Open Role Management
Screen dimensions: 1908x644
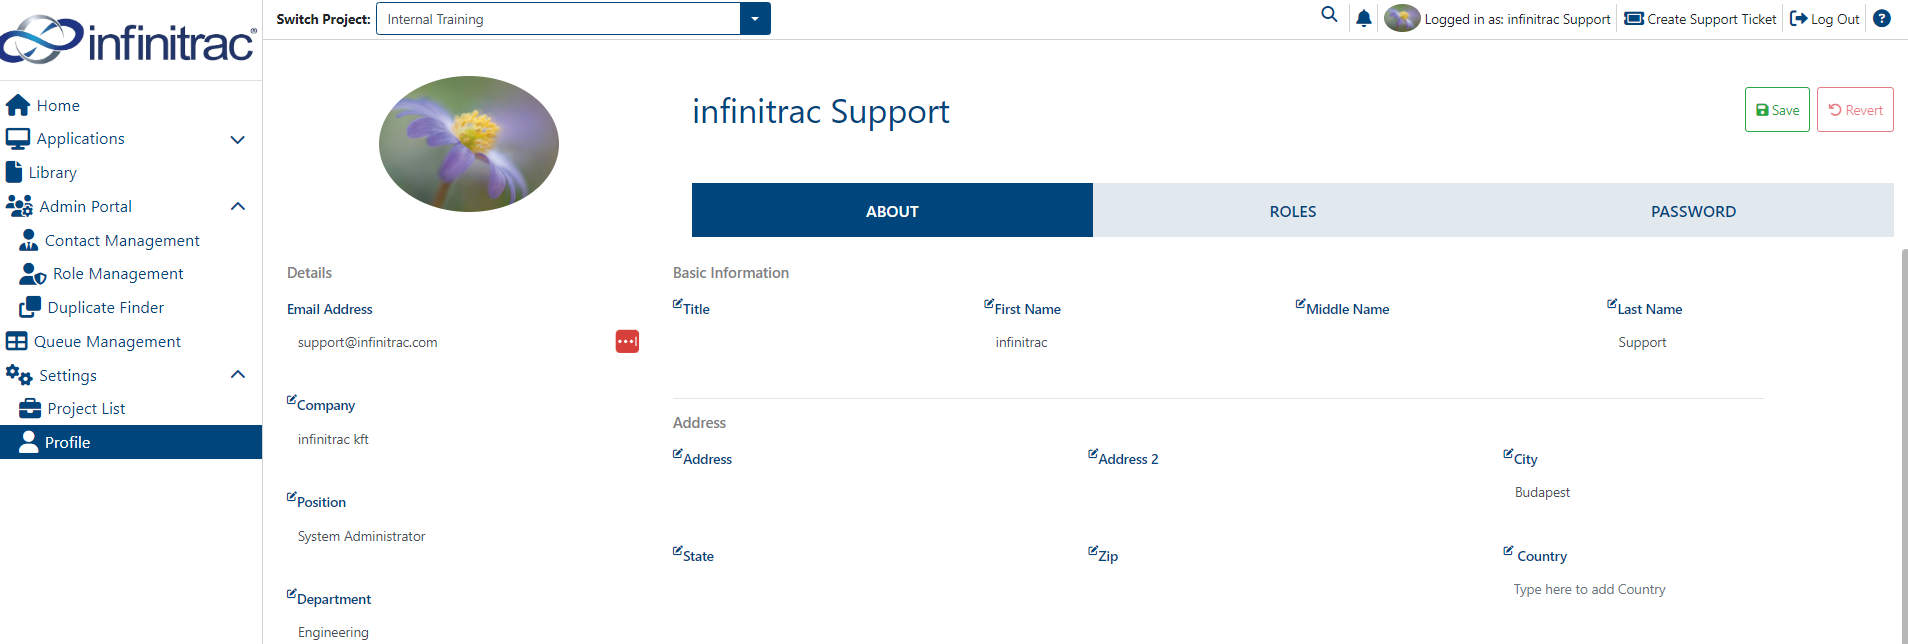click(x=131, y=273)
